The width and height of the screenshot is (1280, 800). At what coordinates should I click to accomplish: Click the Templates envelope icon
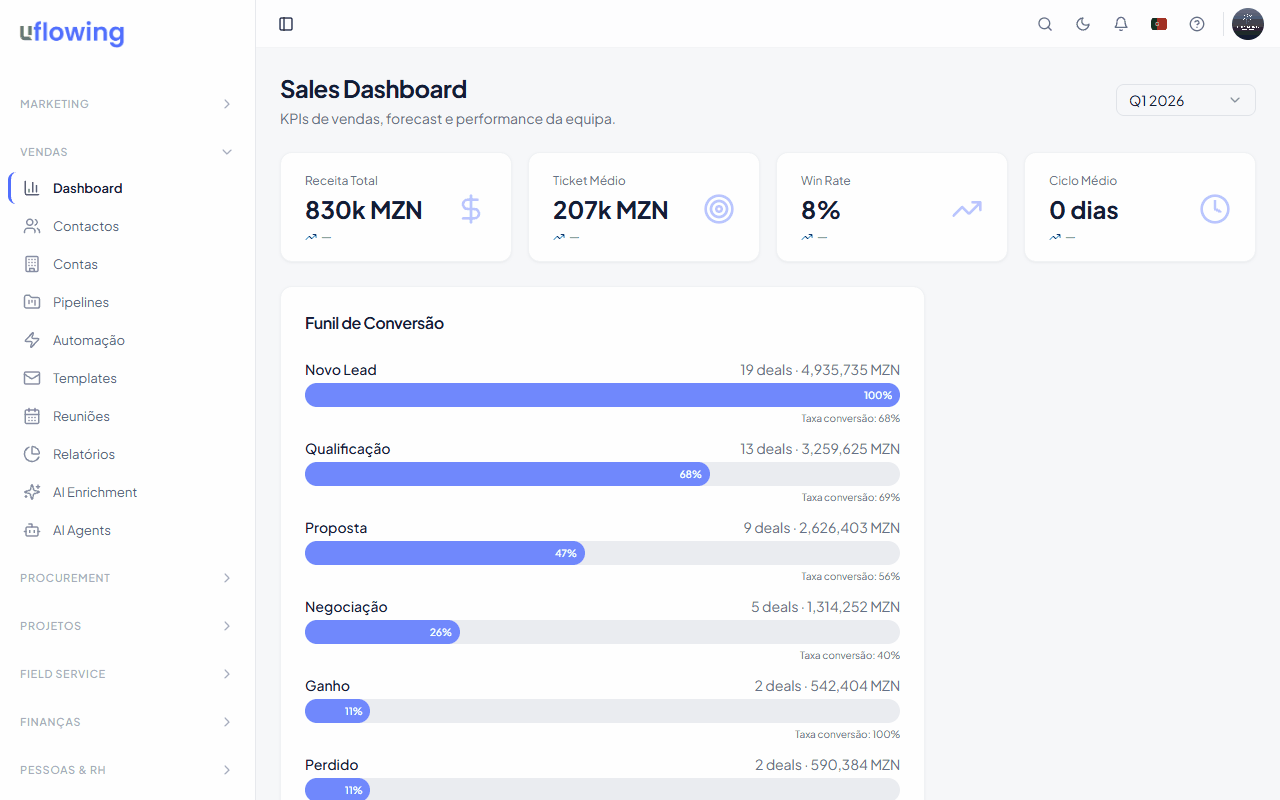pyautogui.click(x=32, y=378)
